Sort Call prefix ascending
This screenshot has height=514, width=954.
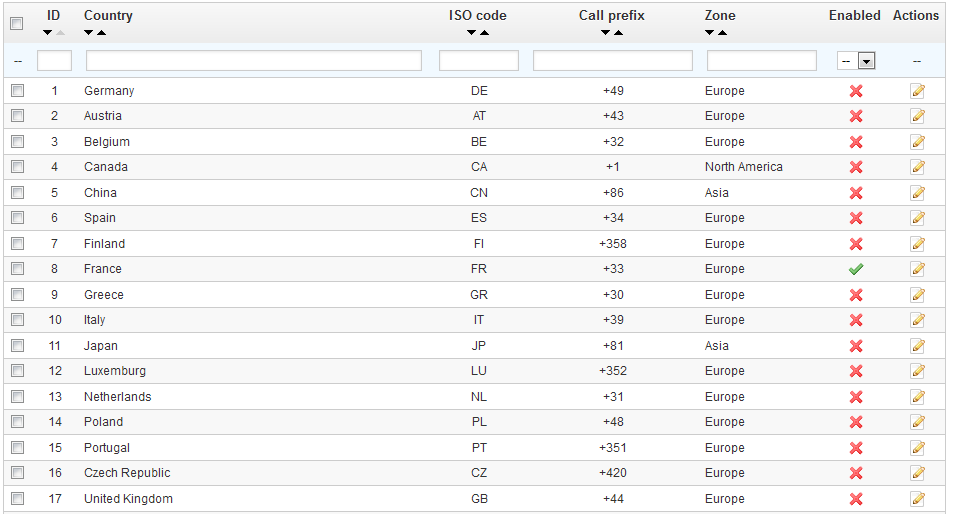pyautogui.click(x=618, y=33)
